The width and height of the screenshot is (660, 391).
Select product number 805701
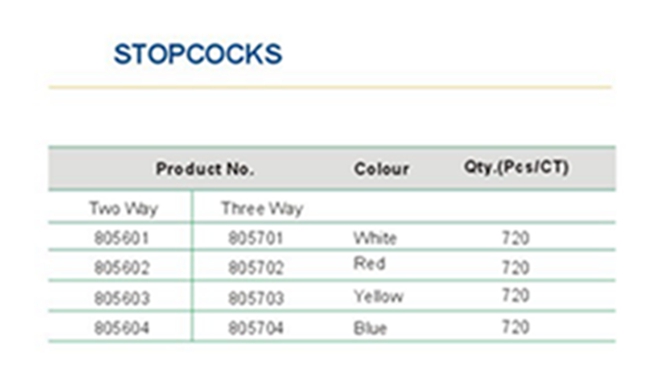pos(255,238)
